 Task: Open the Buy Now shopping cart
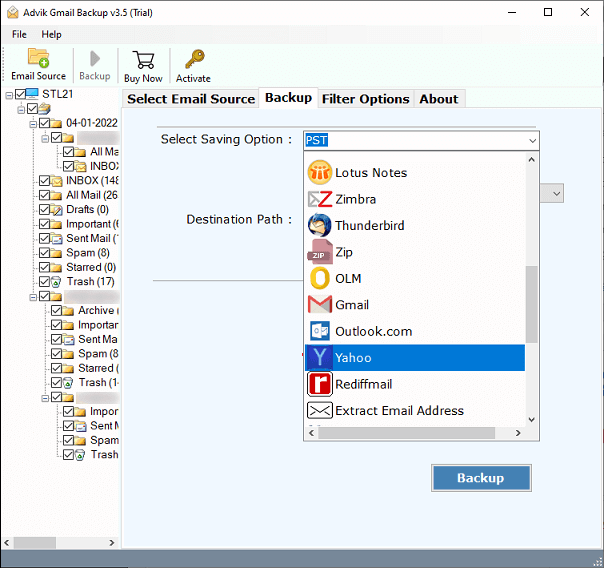(x=143, y=60)
